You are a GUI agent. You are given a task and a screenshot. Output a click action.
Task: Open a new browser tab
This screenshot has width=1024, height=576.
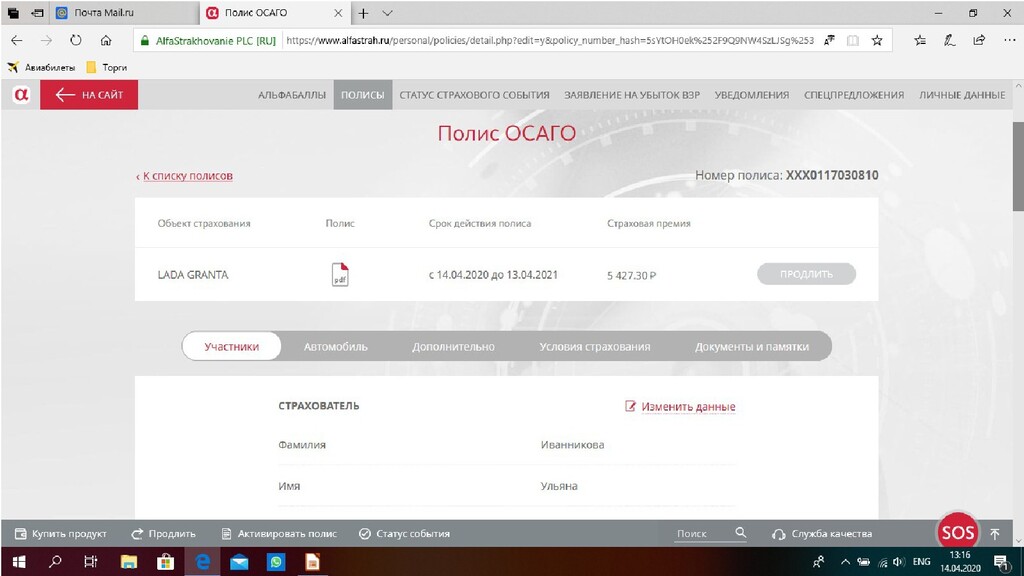(x=363, y=13)
